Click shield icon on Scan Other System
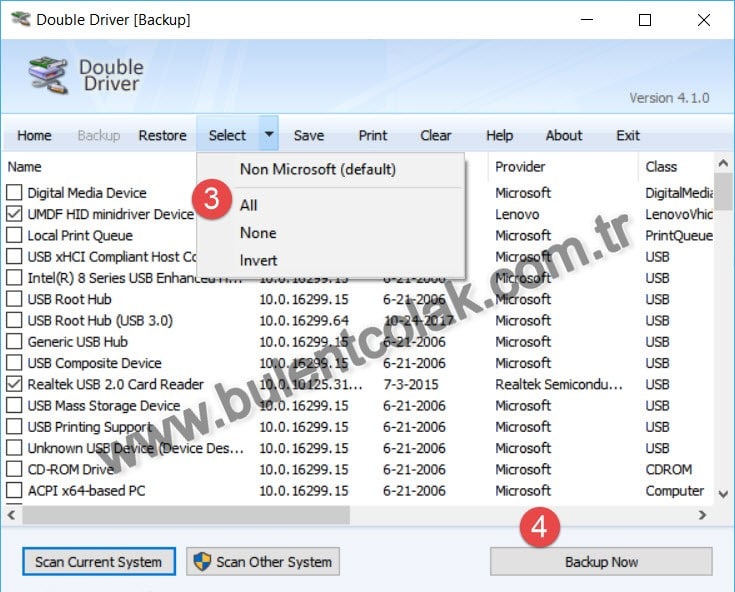The height and width of the screenshot is (592, 735). click(201, 561)
